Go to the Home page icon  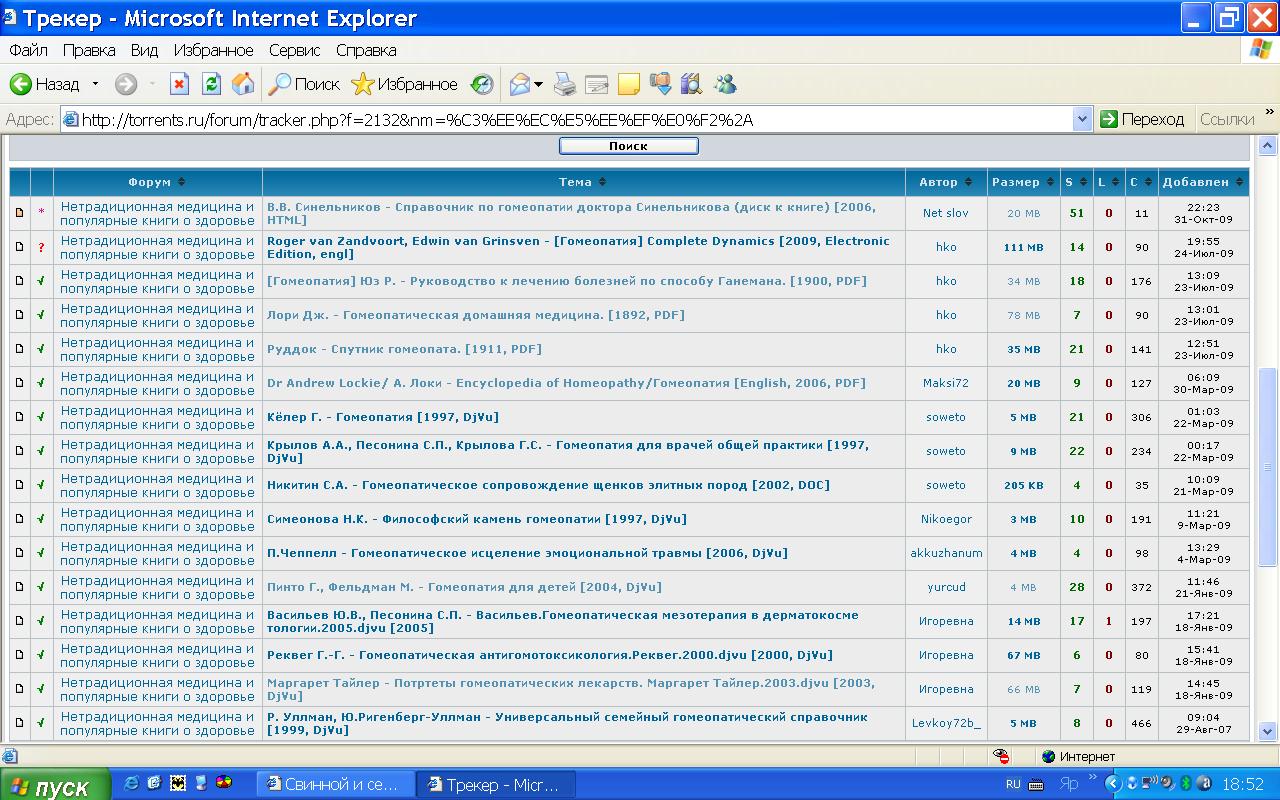243,84
